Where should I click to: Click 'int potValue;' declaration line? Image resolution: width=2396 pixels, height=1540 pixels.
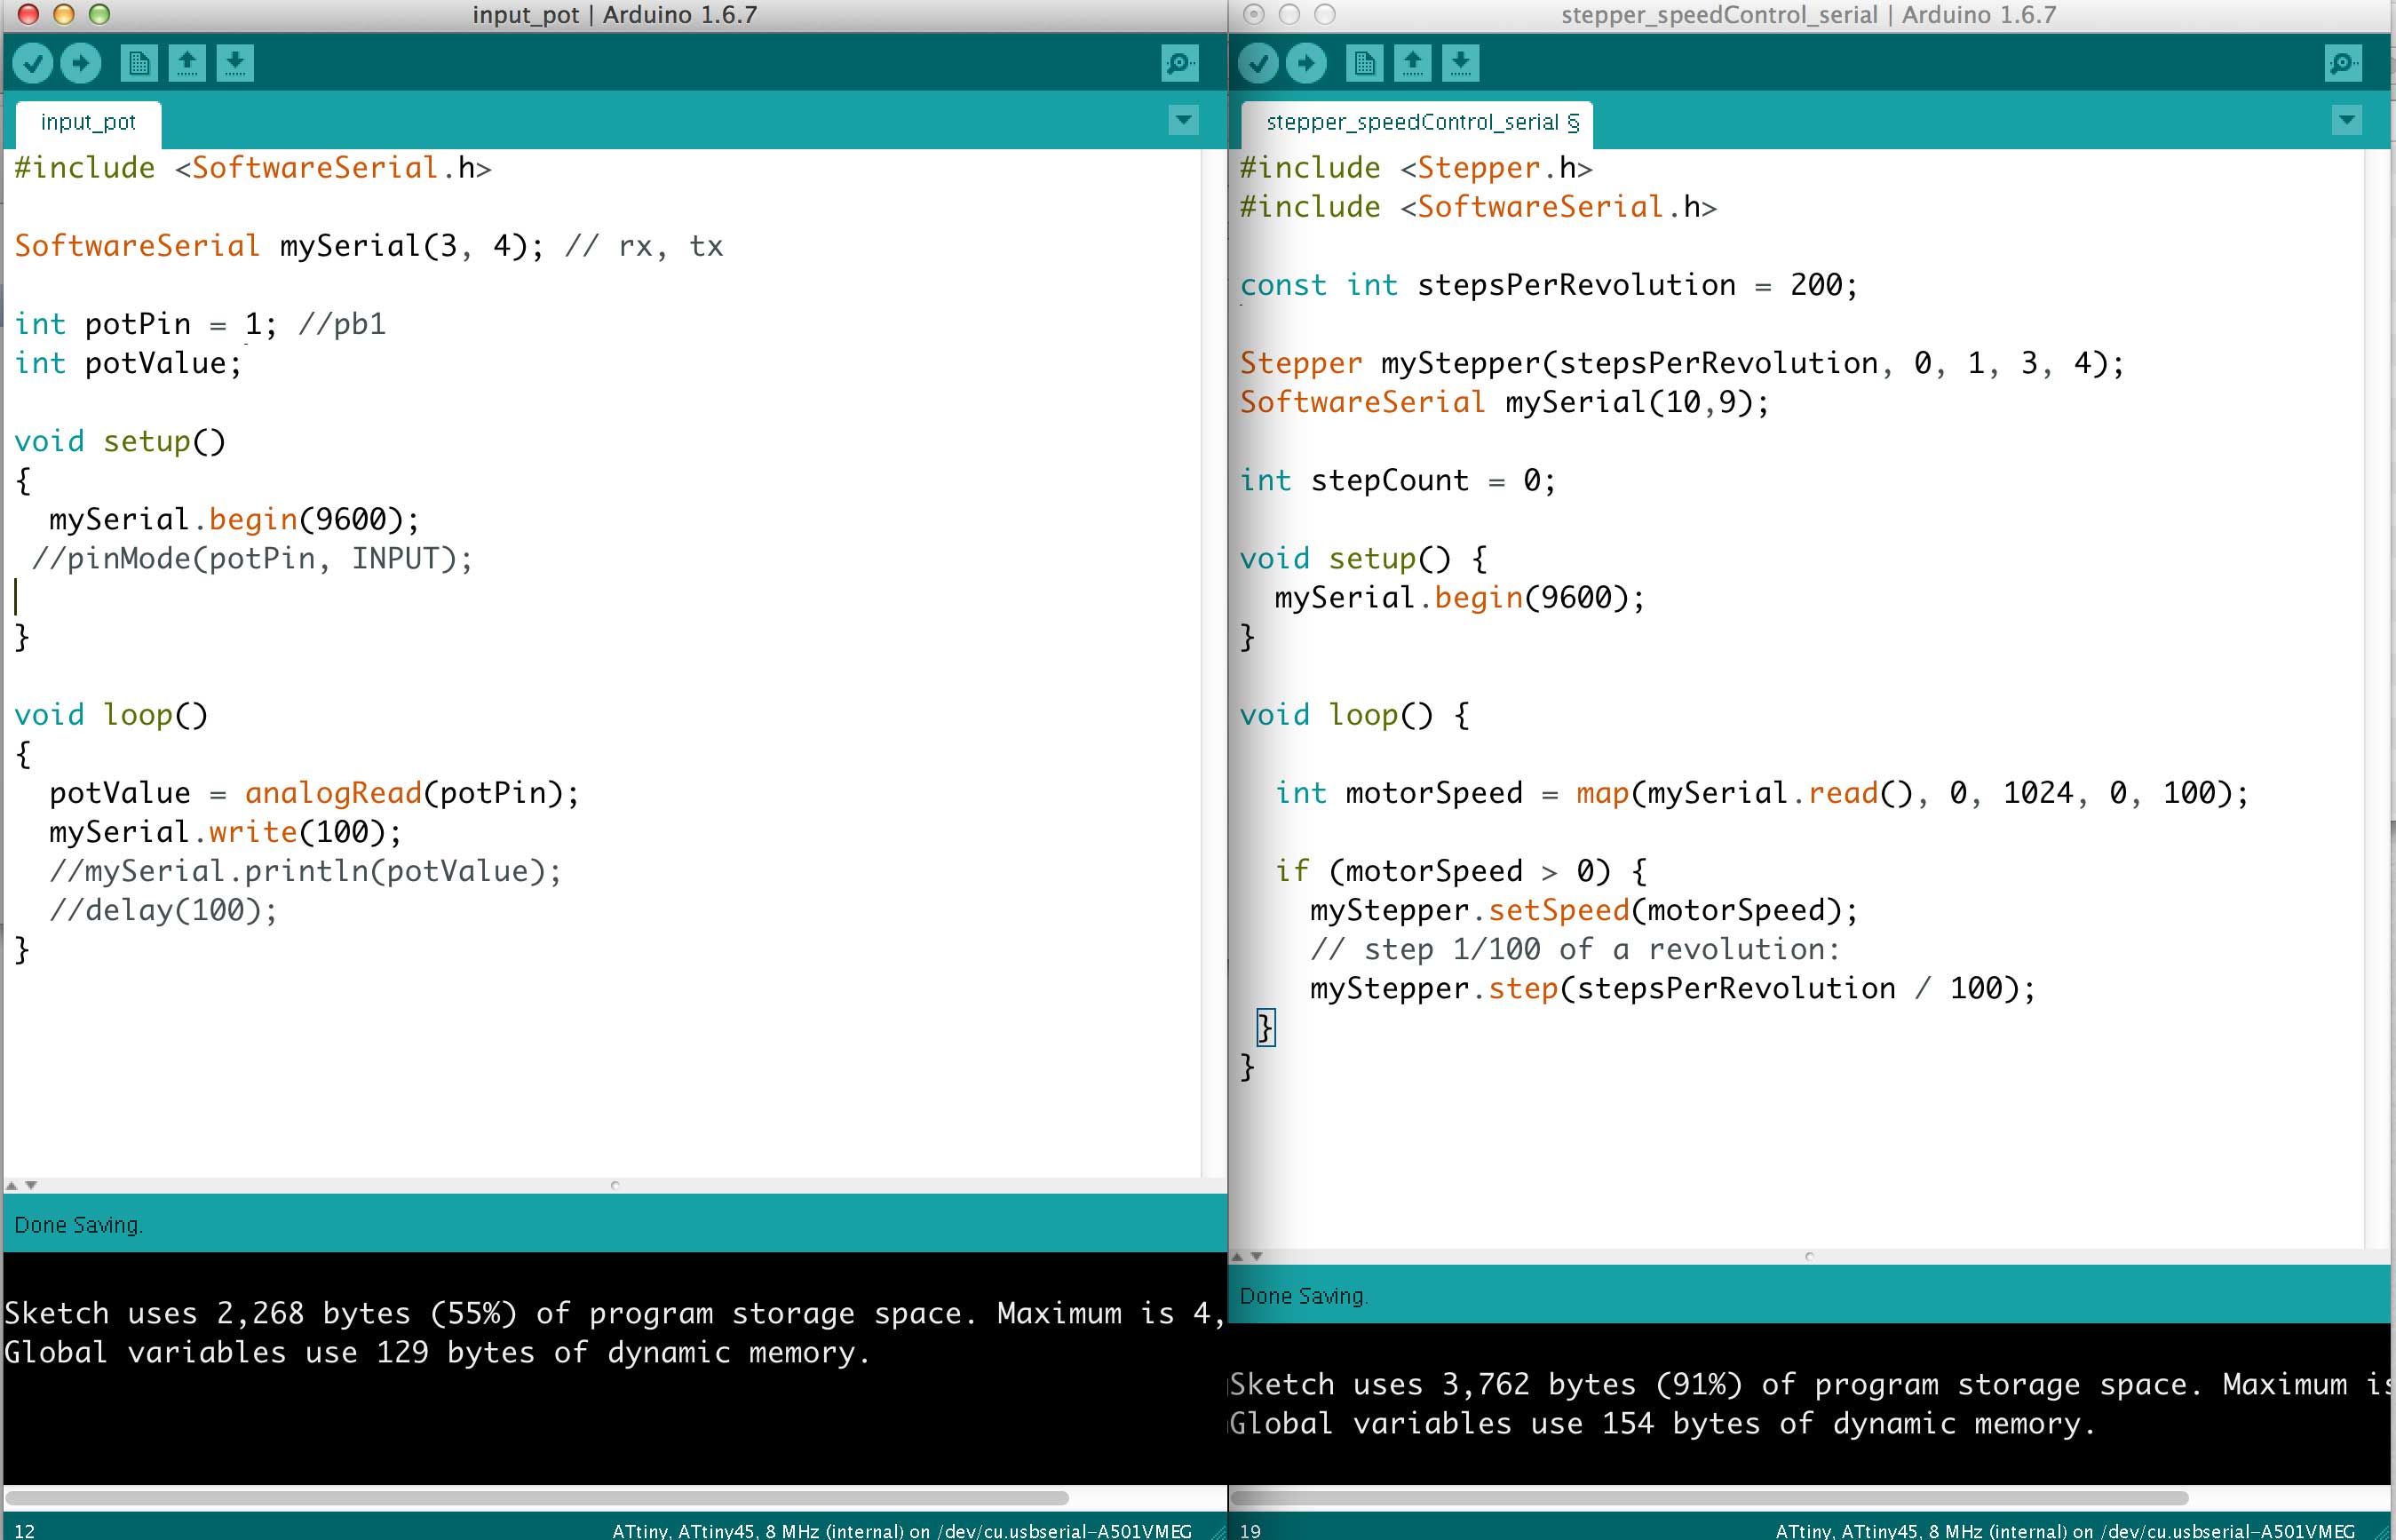(x=128, y=363)
